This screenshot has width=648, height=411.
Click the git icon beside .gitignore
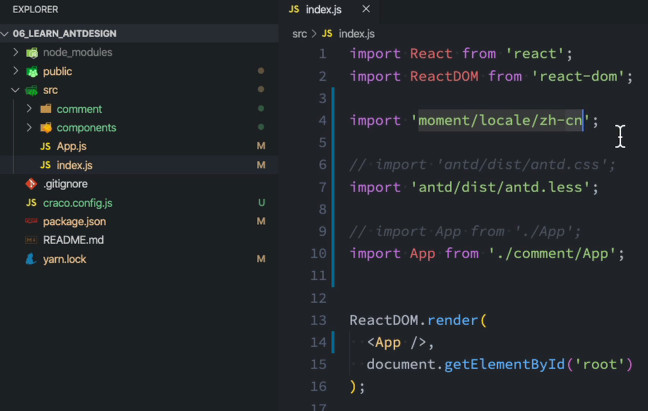31,183
